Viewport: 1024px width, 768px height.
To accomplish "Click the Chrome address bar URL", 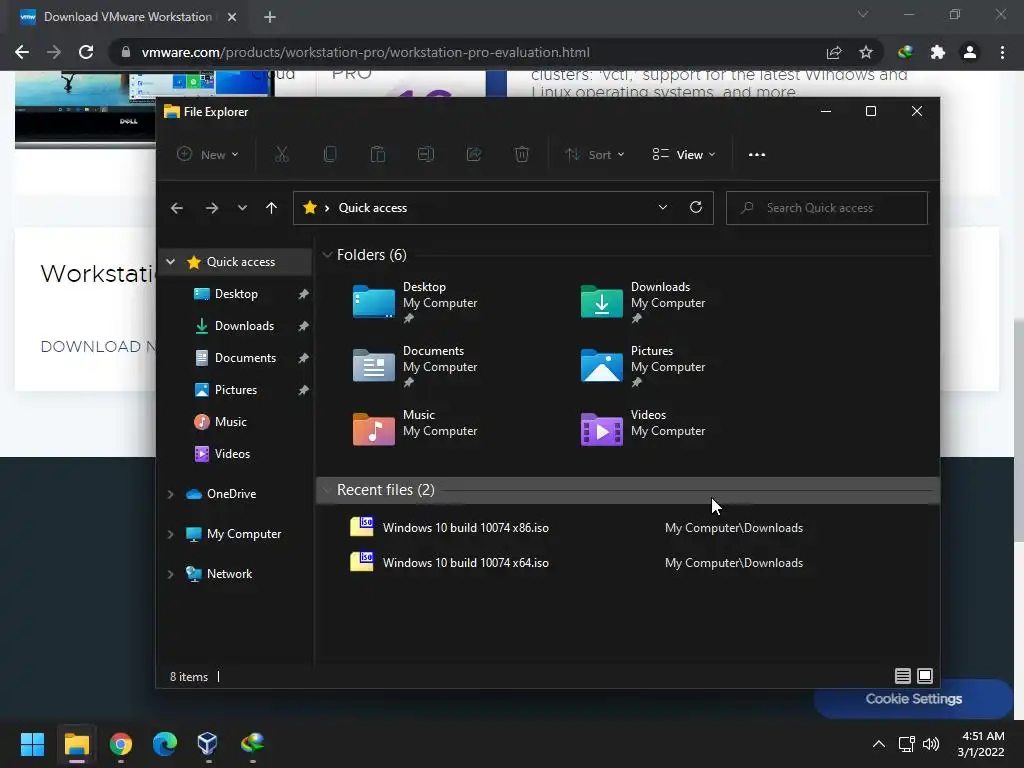I will coord(365,52).
